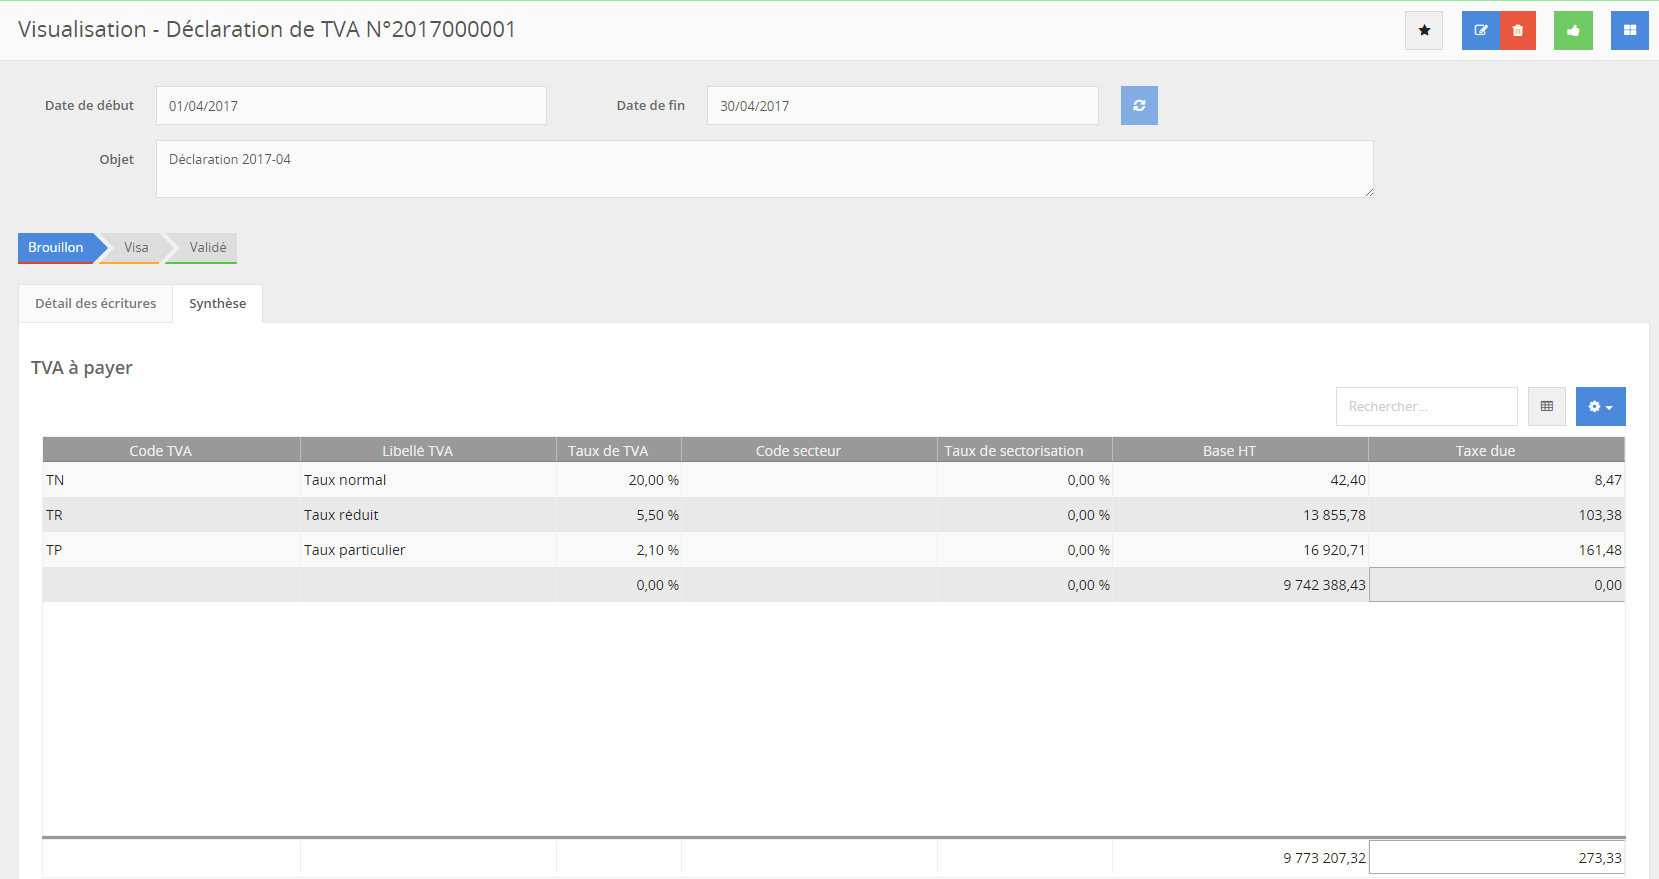Select the Visa status step
The image size is (1659, 879).
click(136, 247)
